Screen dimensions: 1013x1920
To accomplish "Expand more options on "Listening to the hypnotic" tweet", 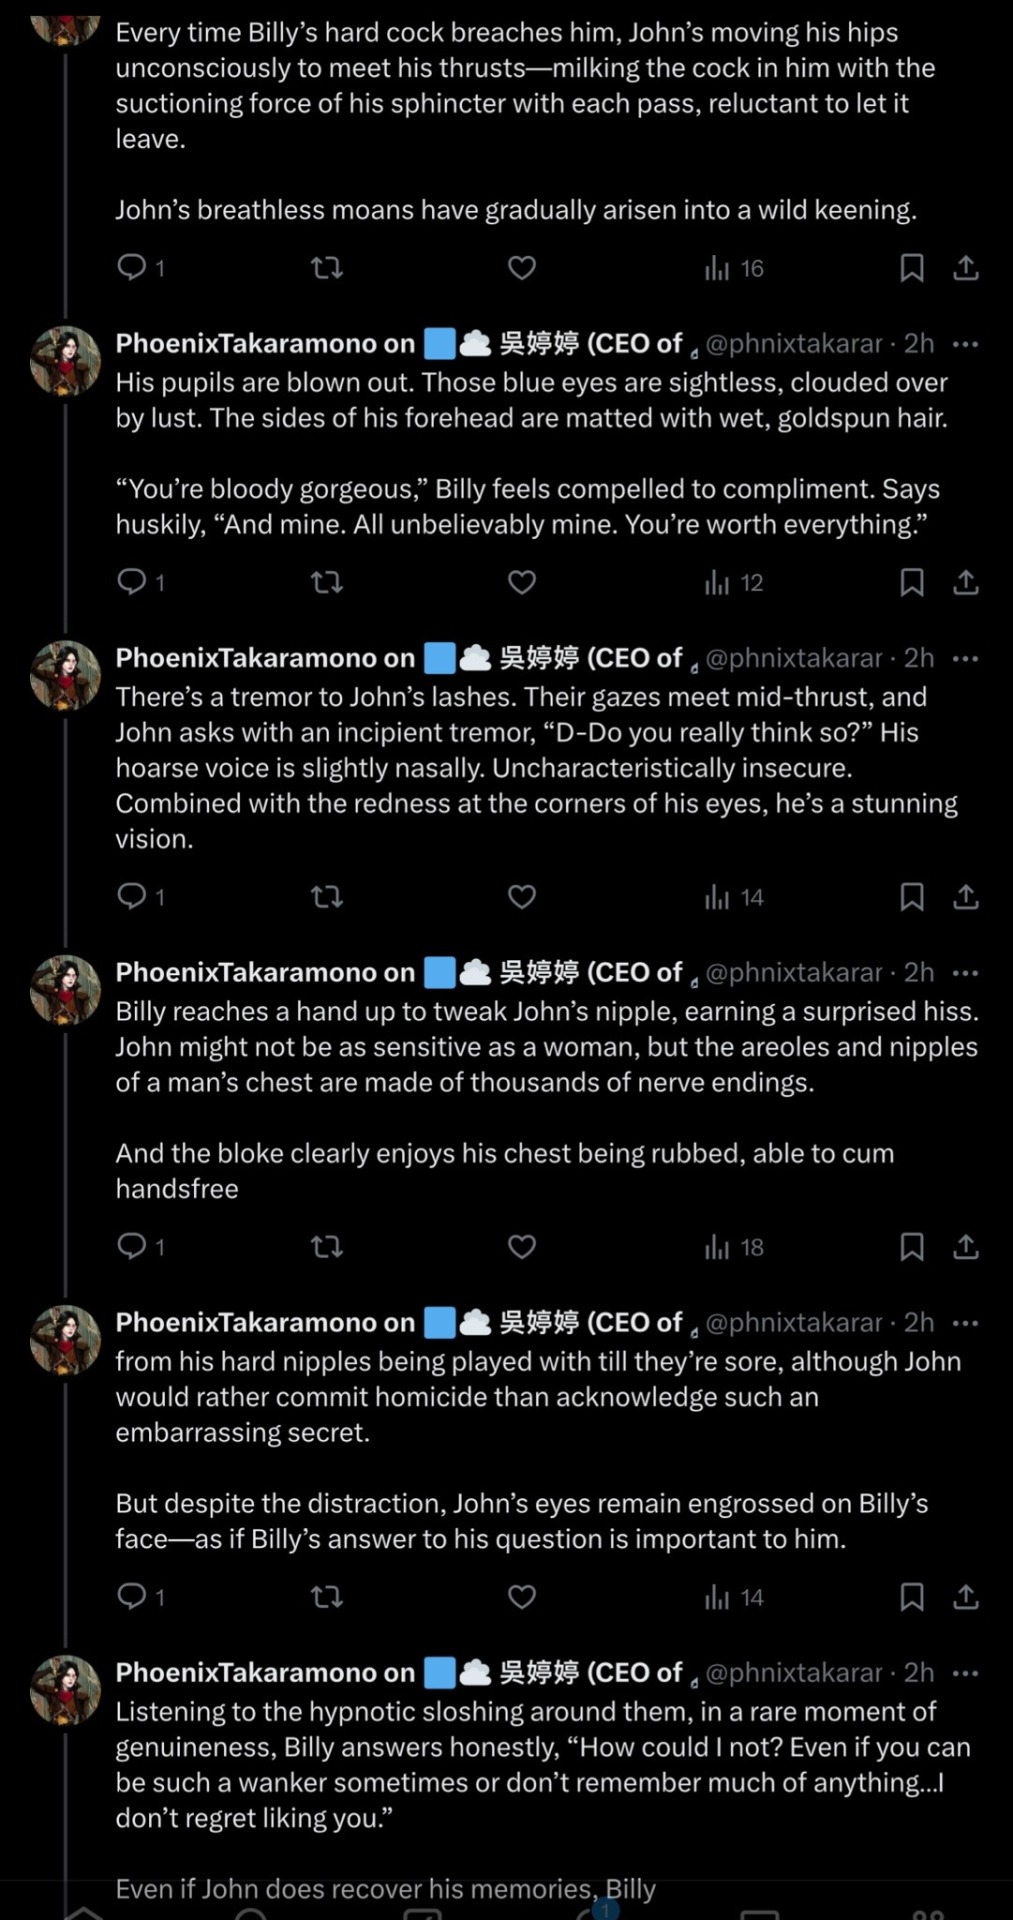I will coord(965,1673).
